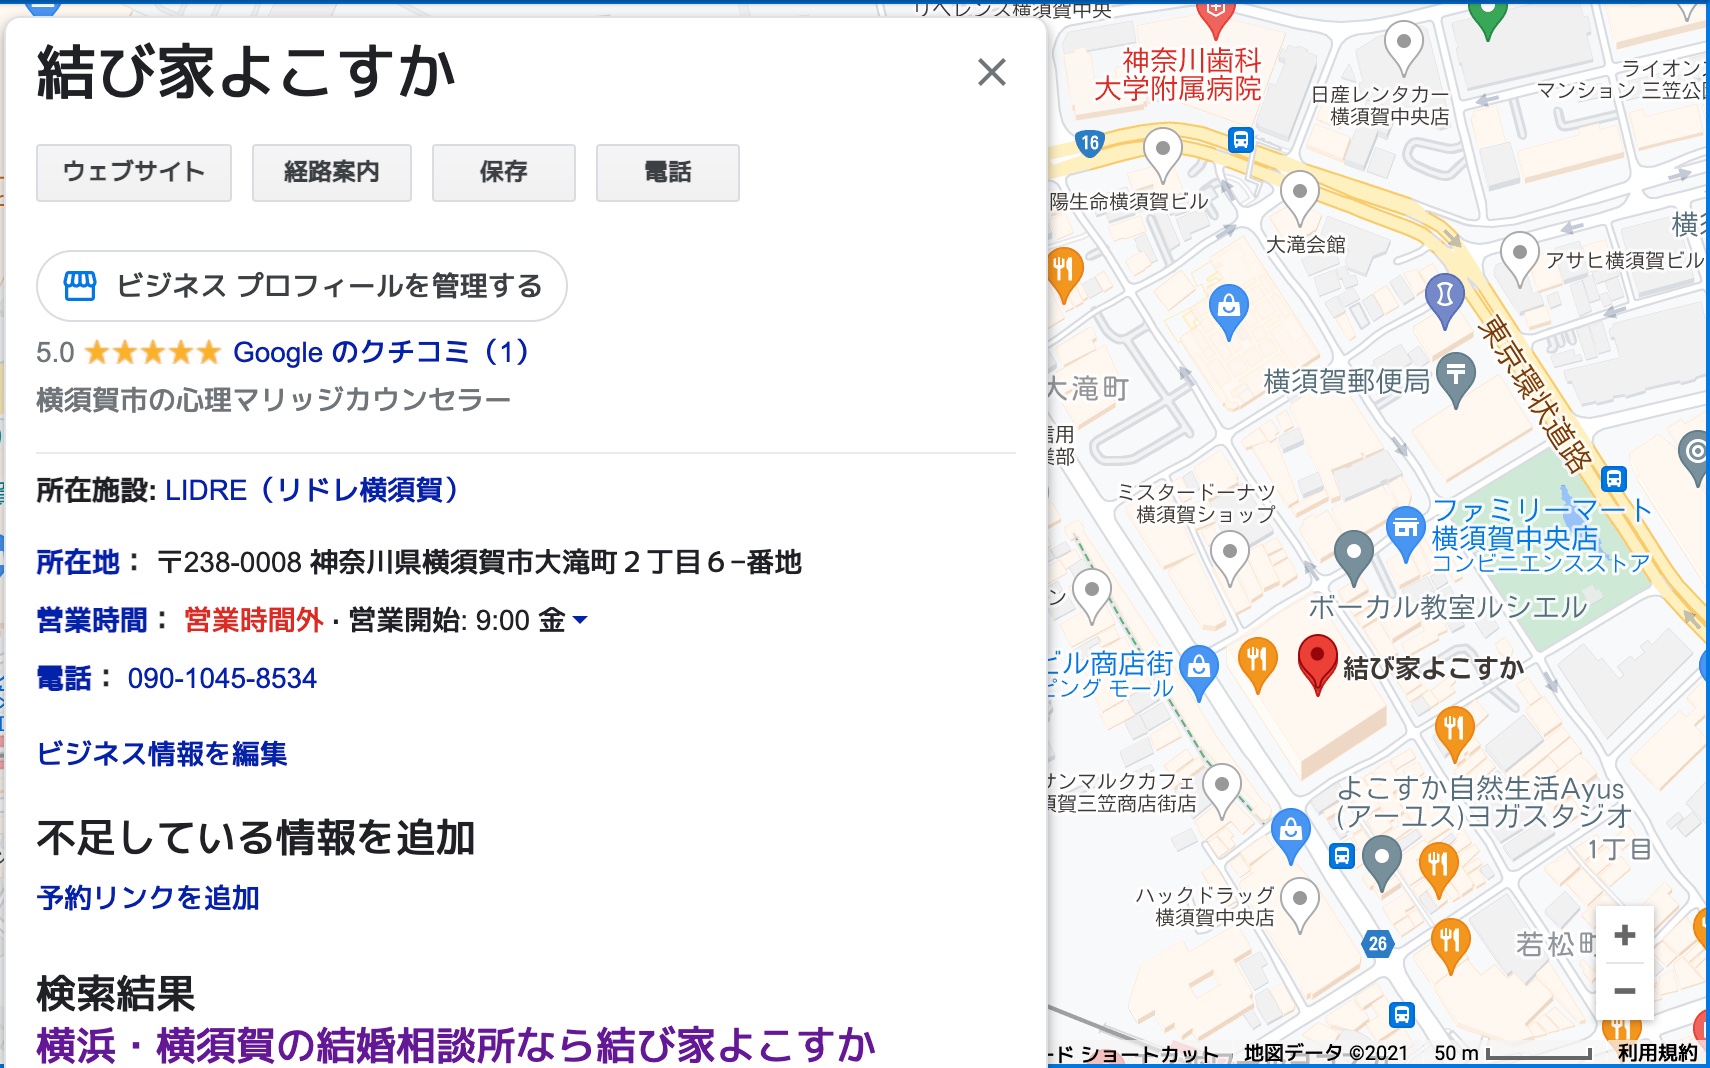Zoom in the map with plus button
Viewport: 1710px width, 1068px height.
coord(1625,935)
